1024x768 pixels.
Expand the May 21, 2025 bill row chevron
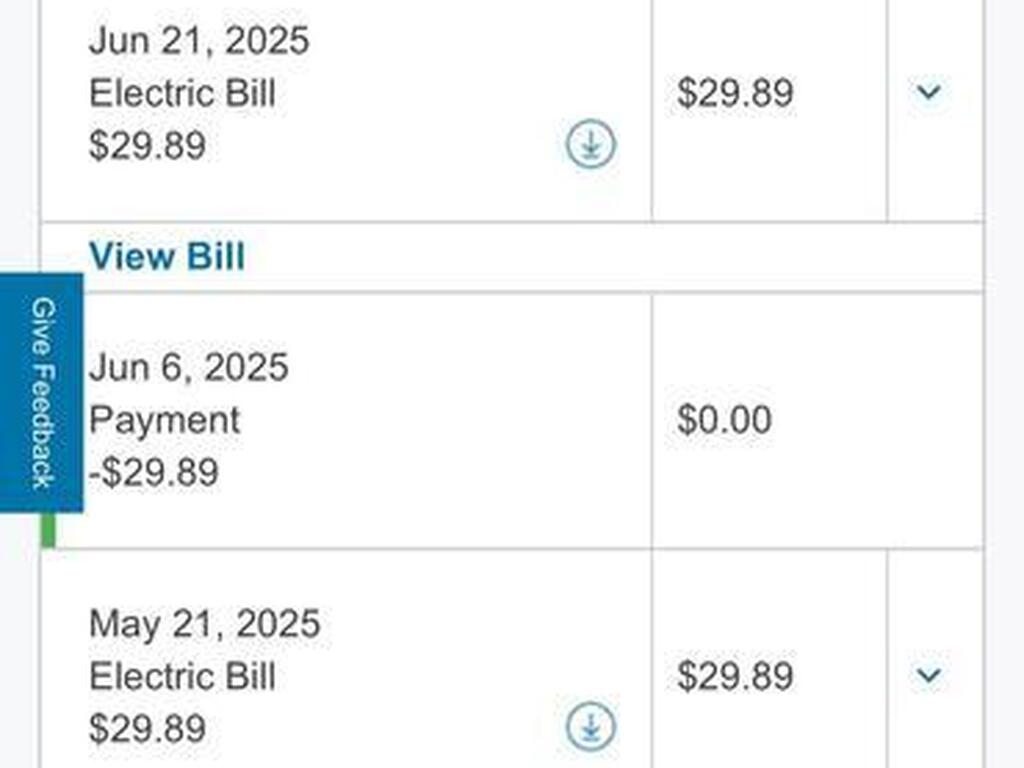pyautogui.click(x=929, y=676)
